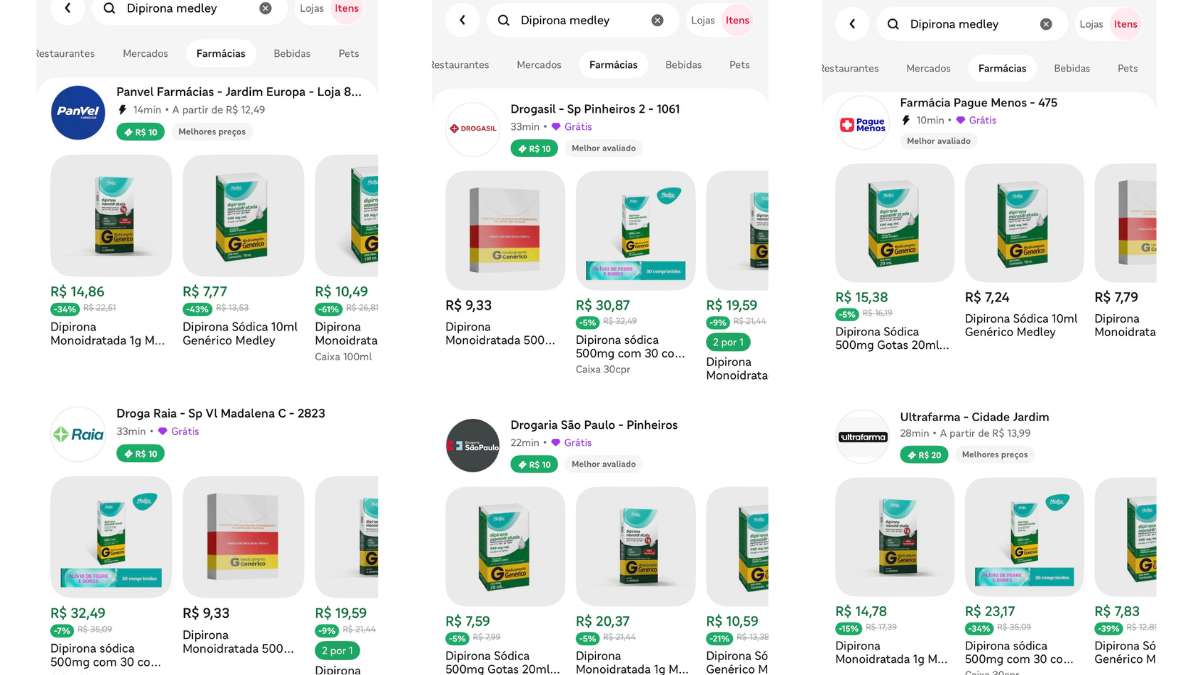Tap the R$ 14,86 Dipirona product image at Panvel

(111, 215)
